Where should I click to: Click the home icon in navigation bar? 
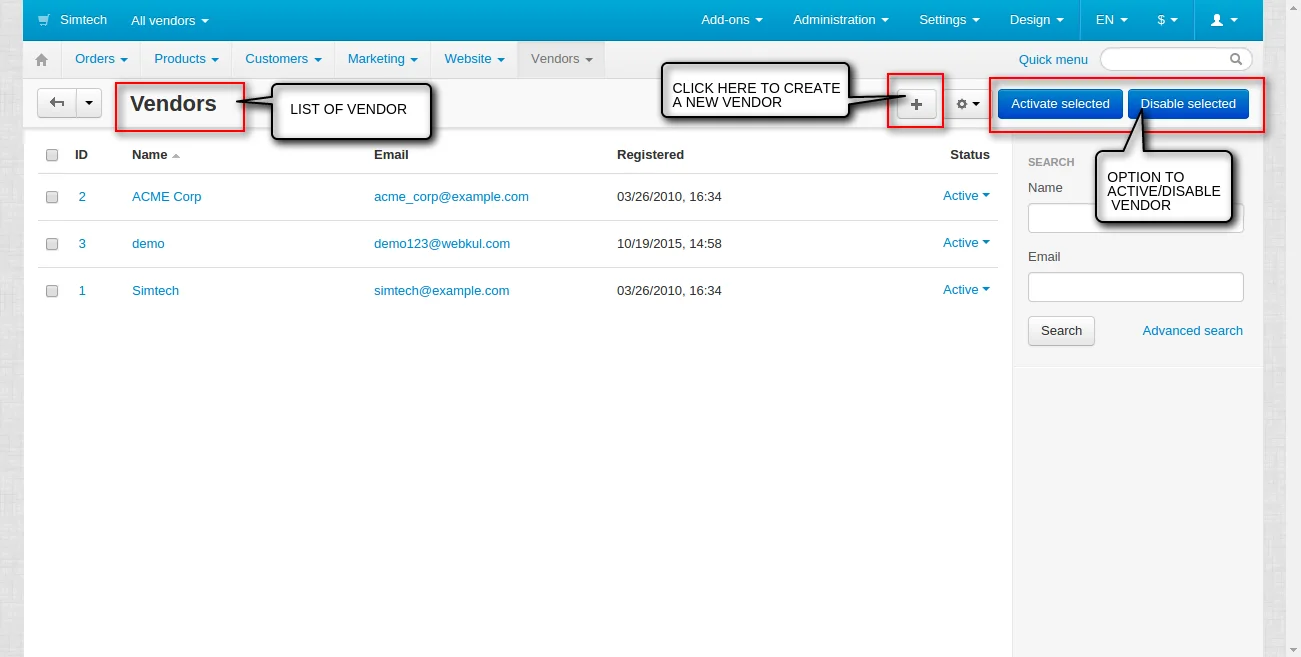tap(41, 60)
